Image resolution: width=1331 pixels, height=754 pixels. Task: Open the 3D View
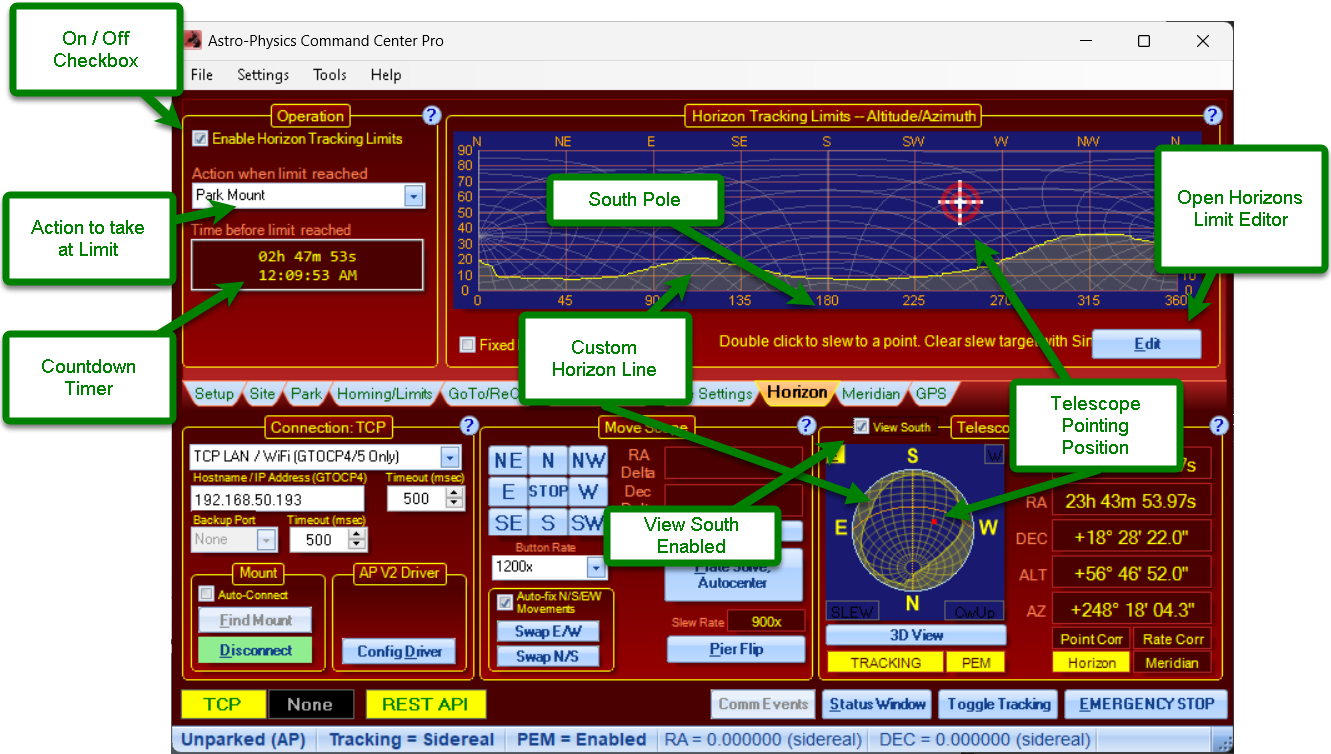point(916,635)
